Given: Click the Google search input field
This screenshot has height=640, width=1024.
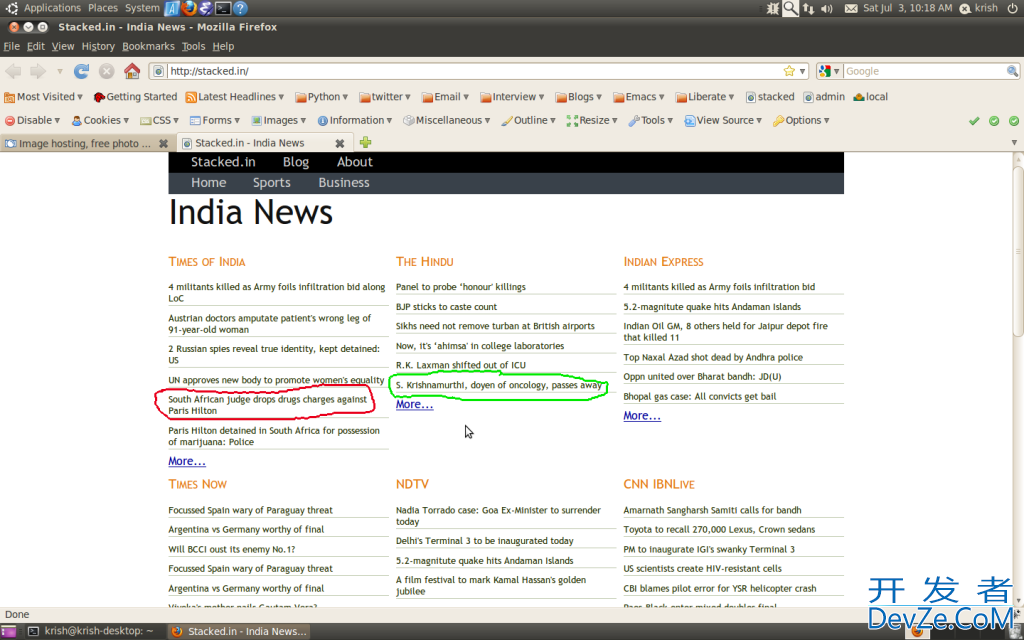Looking at the screenshot, I should pos(924,71).
